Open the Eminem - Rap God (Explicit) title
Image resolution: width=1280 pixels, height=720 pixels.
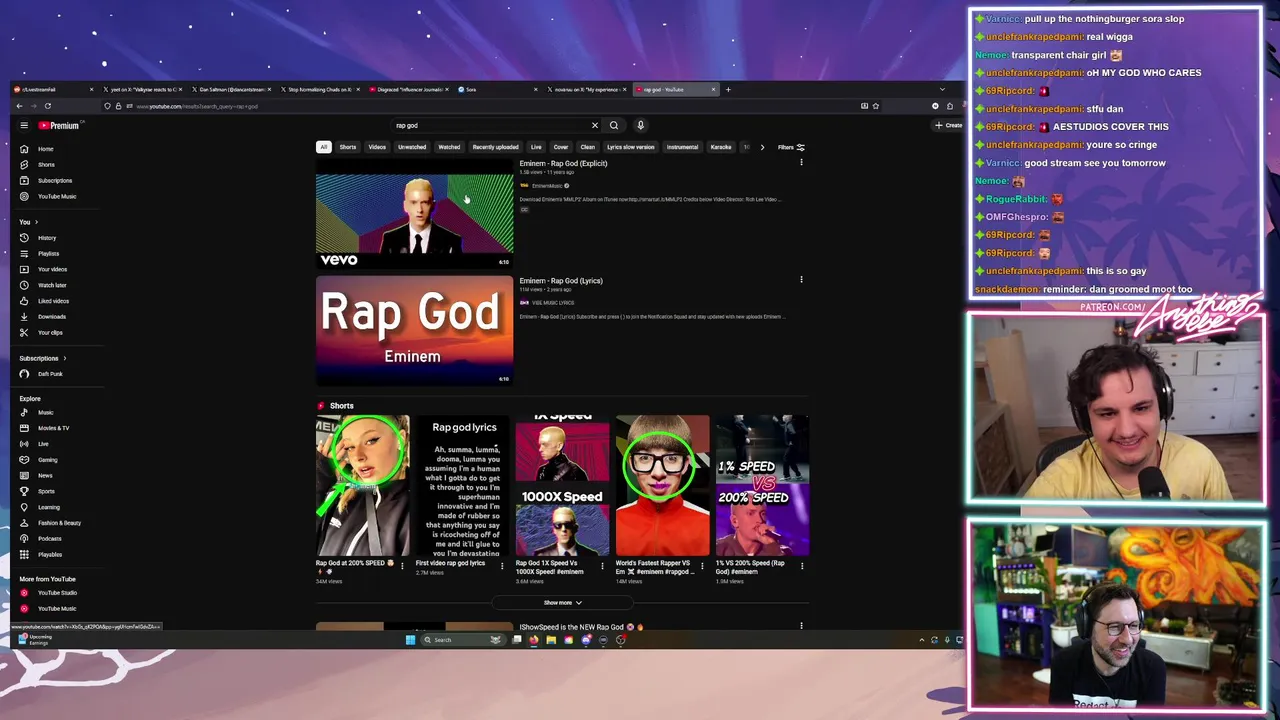coord(563,163)
